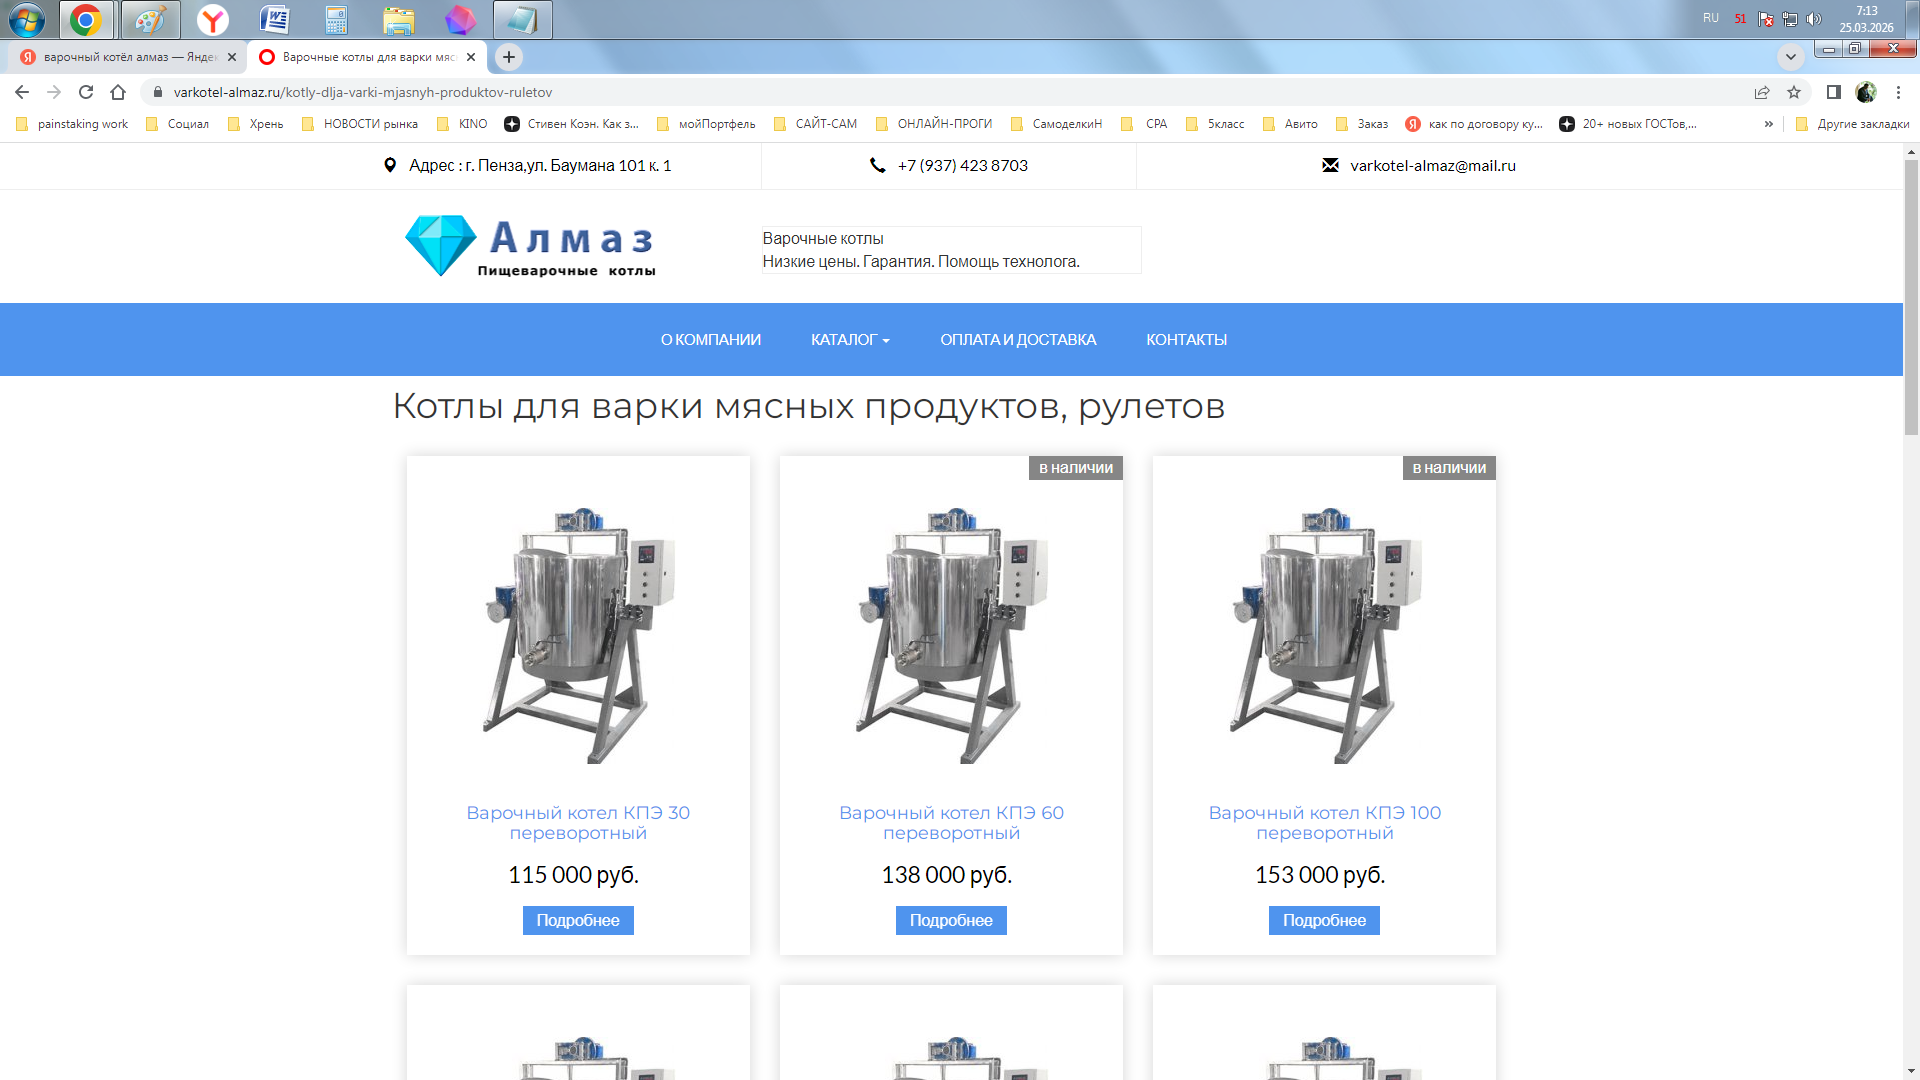
Task: Switch to the Yandex search tab
Action: tap(125, 57)
